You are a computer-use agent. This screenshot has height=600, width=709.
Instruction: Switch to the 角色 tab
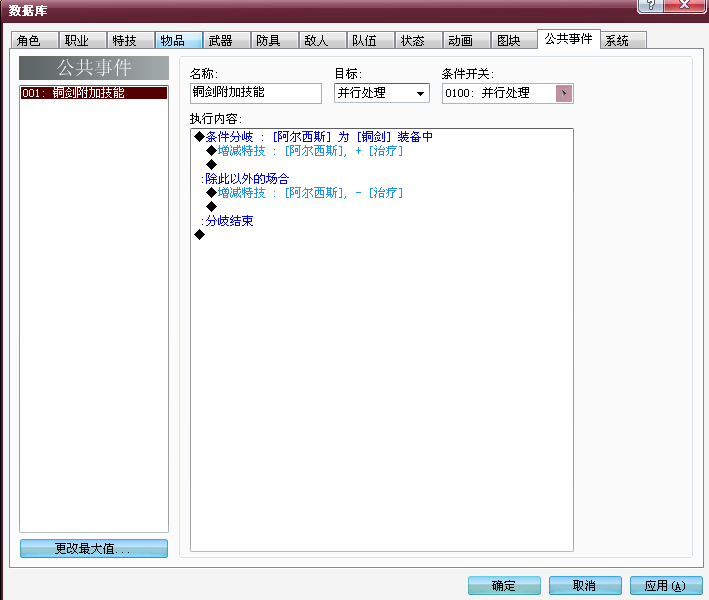click(35, 40)
